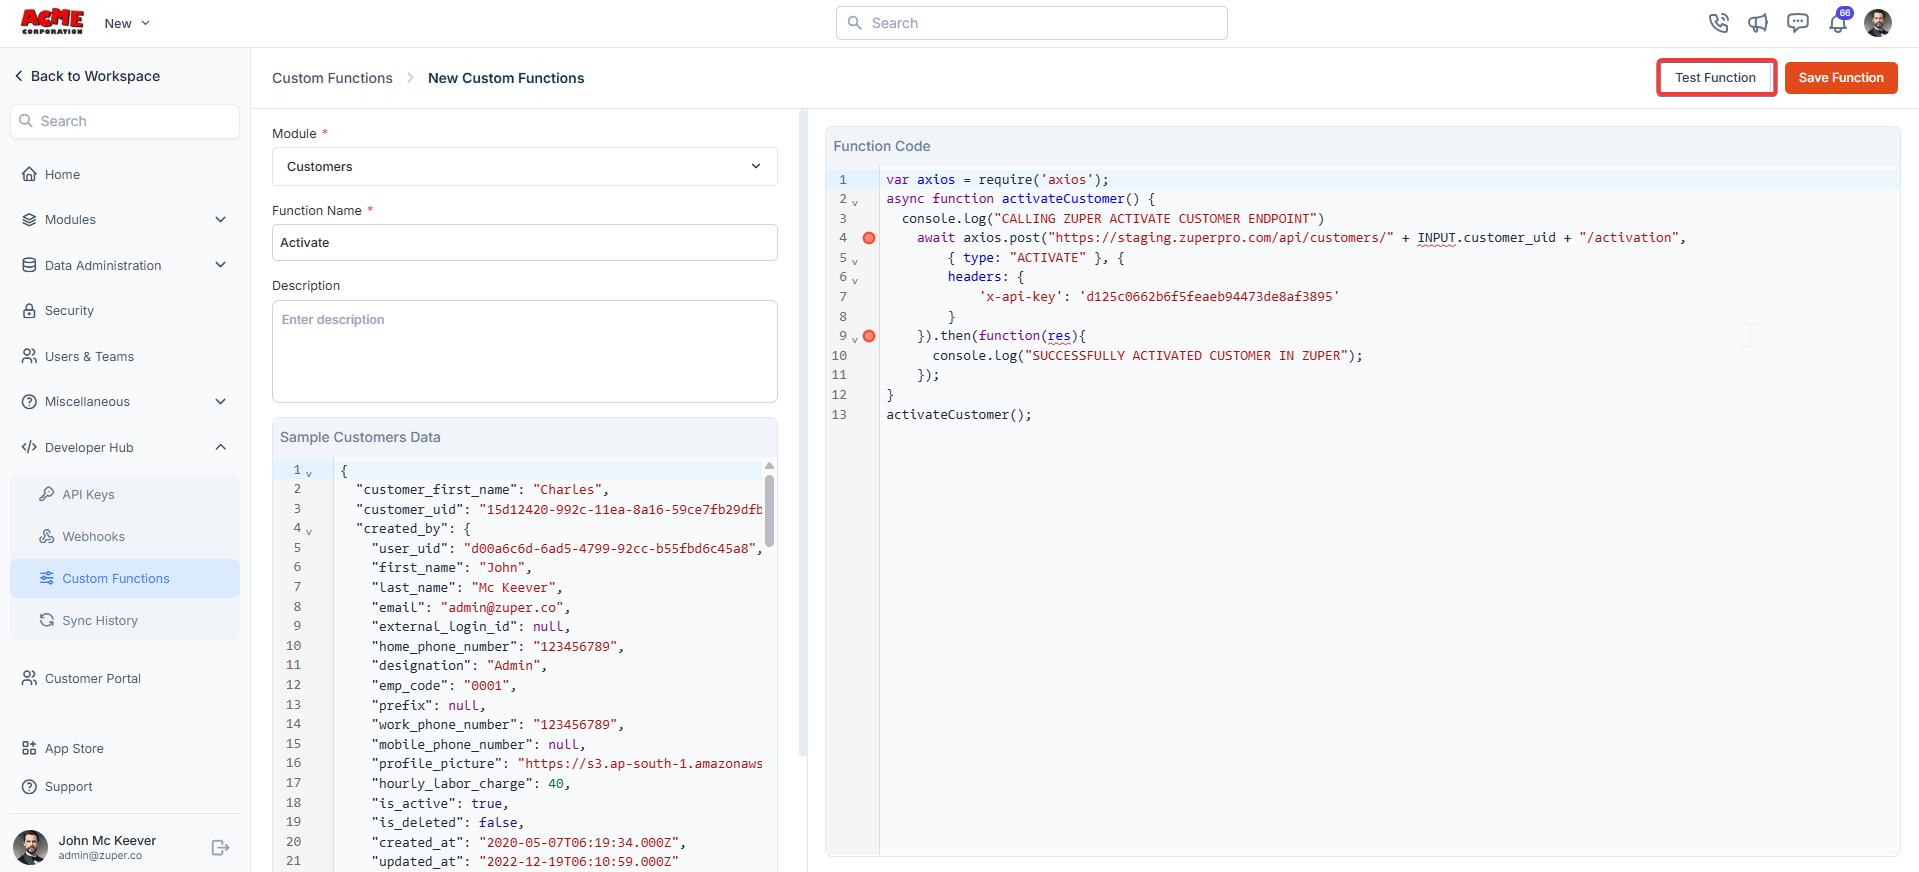Click the Test Function button
The width and height of the screenshot is (1919, 872).
(1716, 77)
